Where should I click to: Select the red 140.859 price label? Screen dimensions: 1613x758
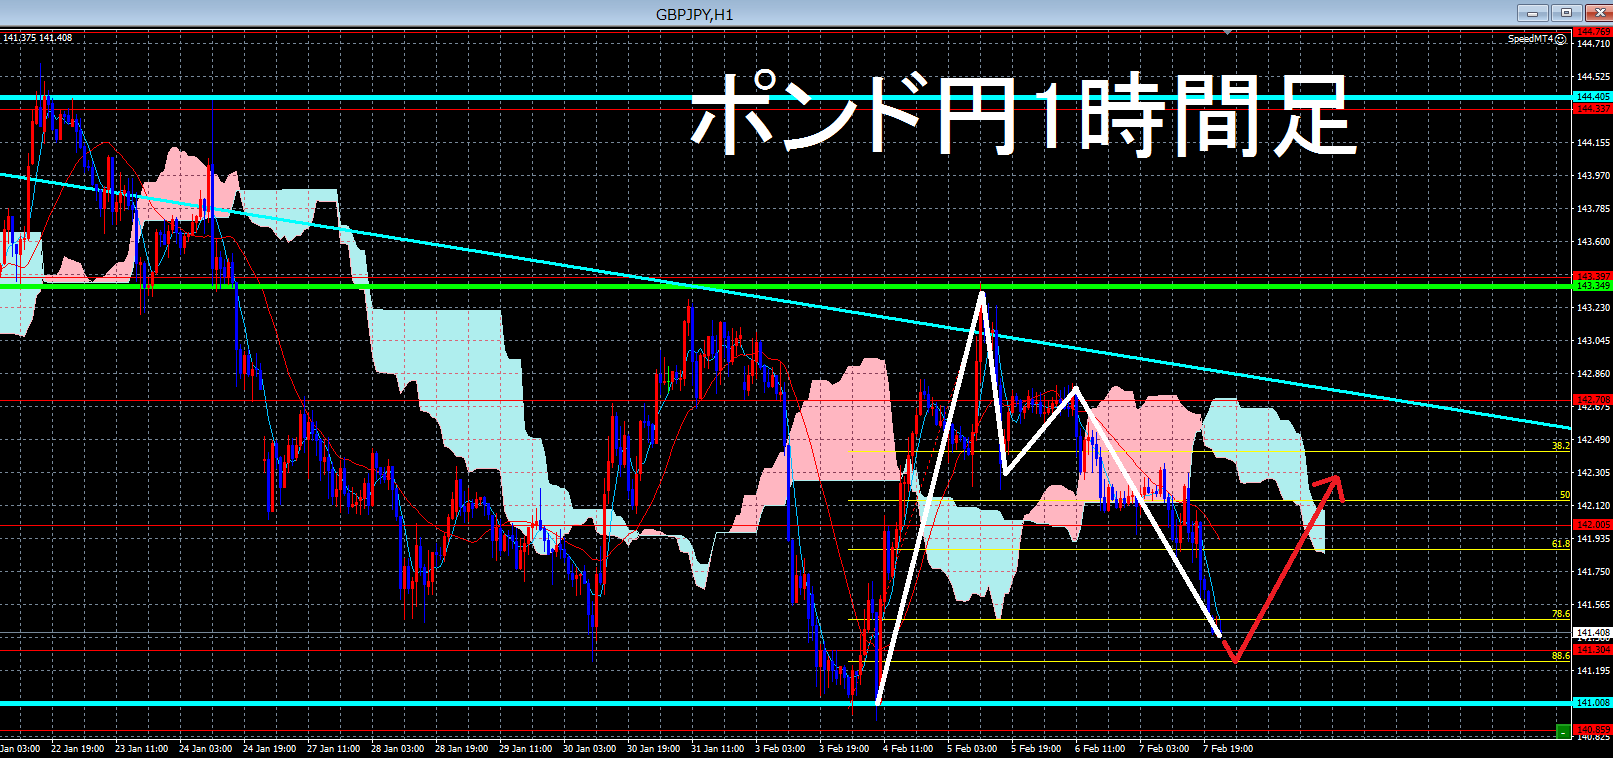[1593, 729]
